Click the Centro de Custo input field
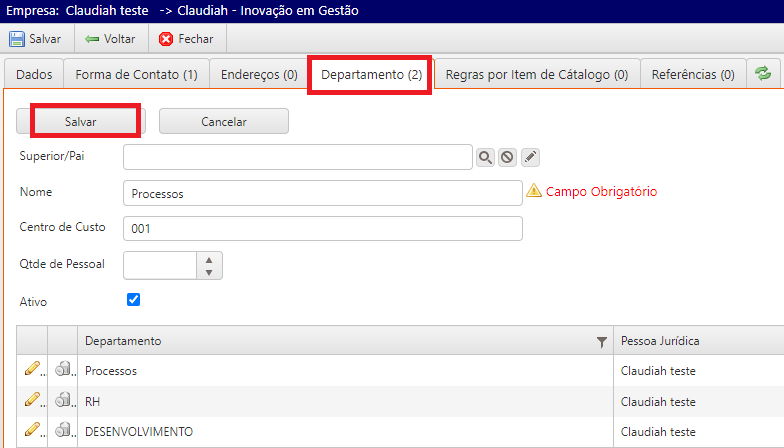The height and width of the screenshot is (448, 784). 322,228
